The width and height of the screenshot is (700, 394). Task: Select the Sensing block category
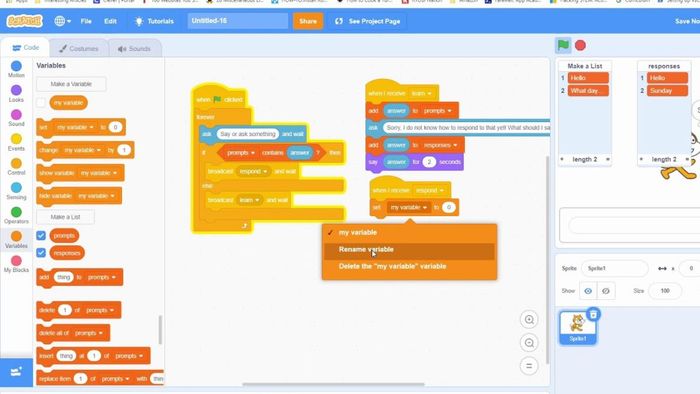(17, 191)
